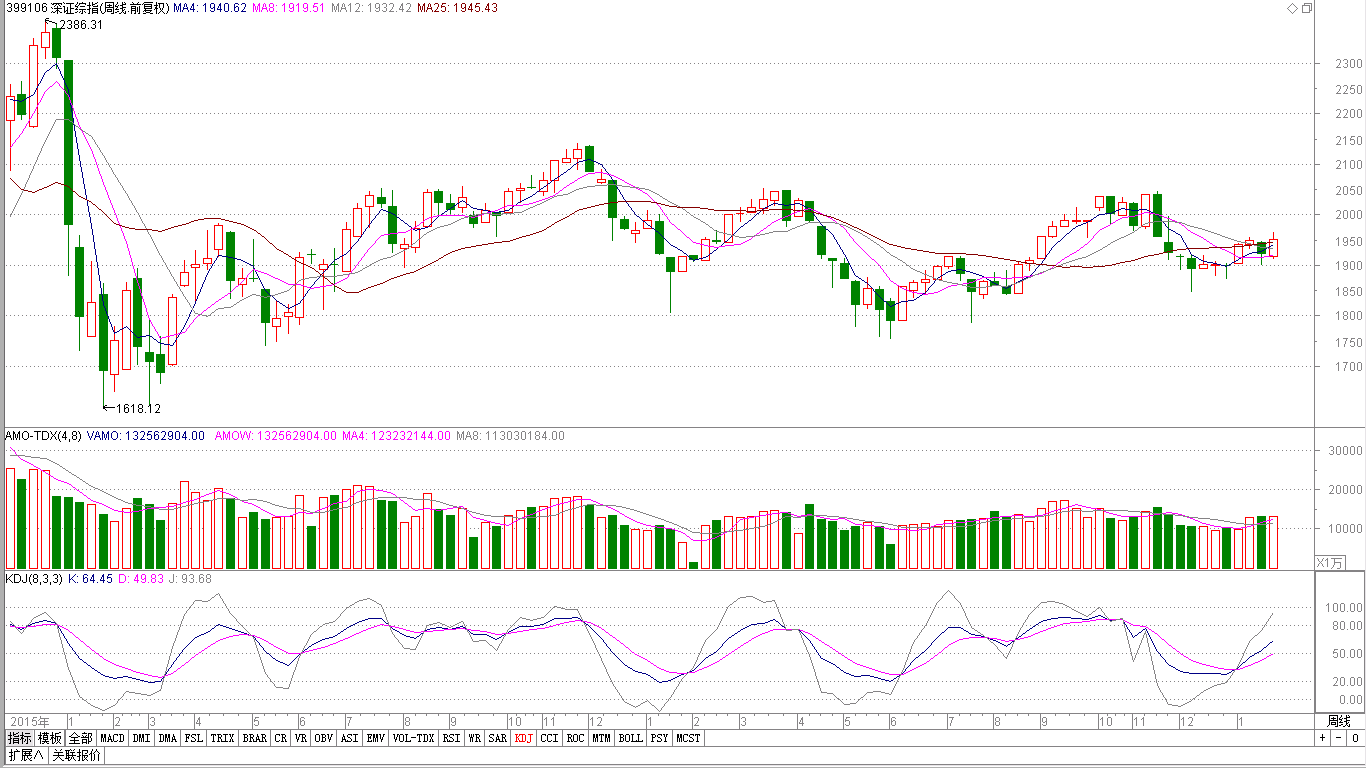Click the K: 64.45 value

coord(89,578)
